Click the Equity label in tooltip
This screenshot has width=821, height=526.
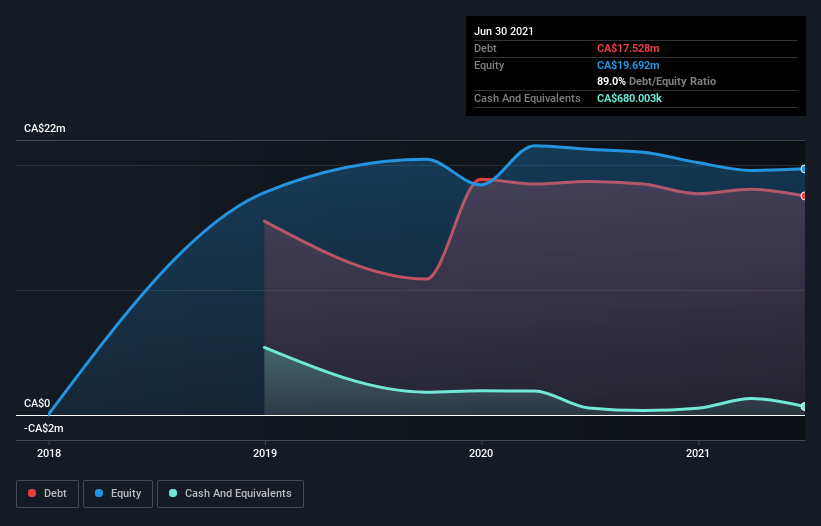pyautogui.click(x=489, y=65)
